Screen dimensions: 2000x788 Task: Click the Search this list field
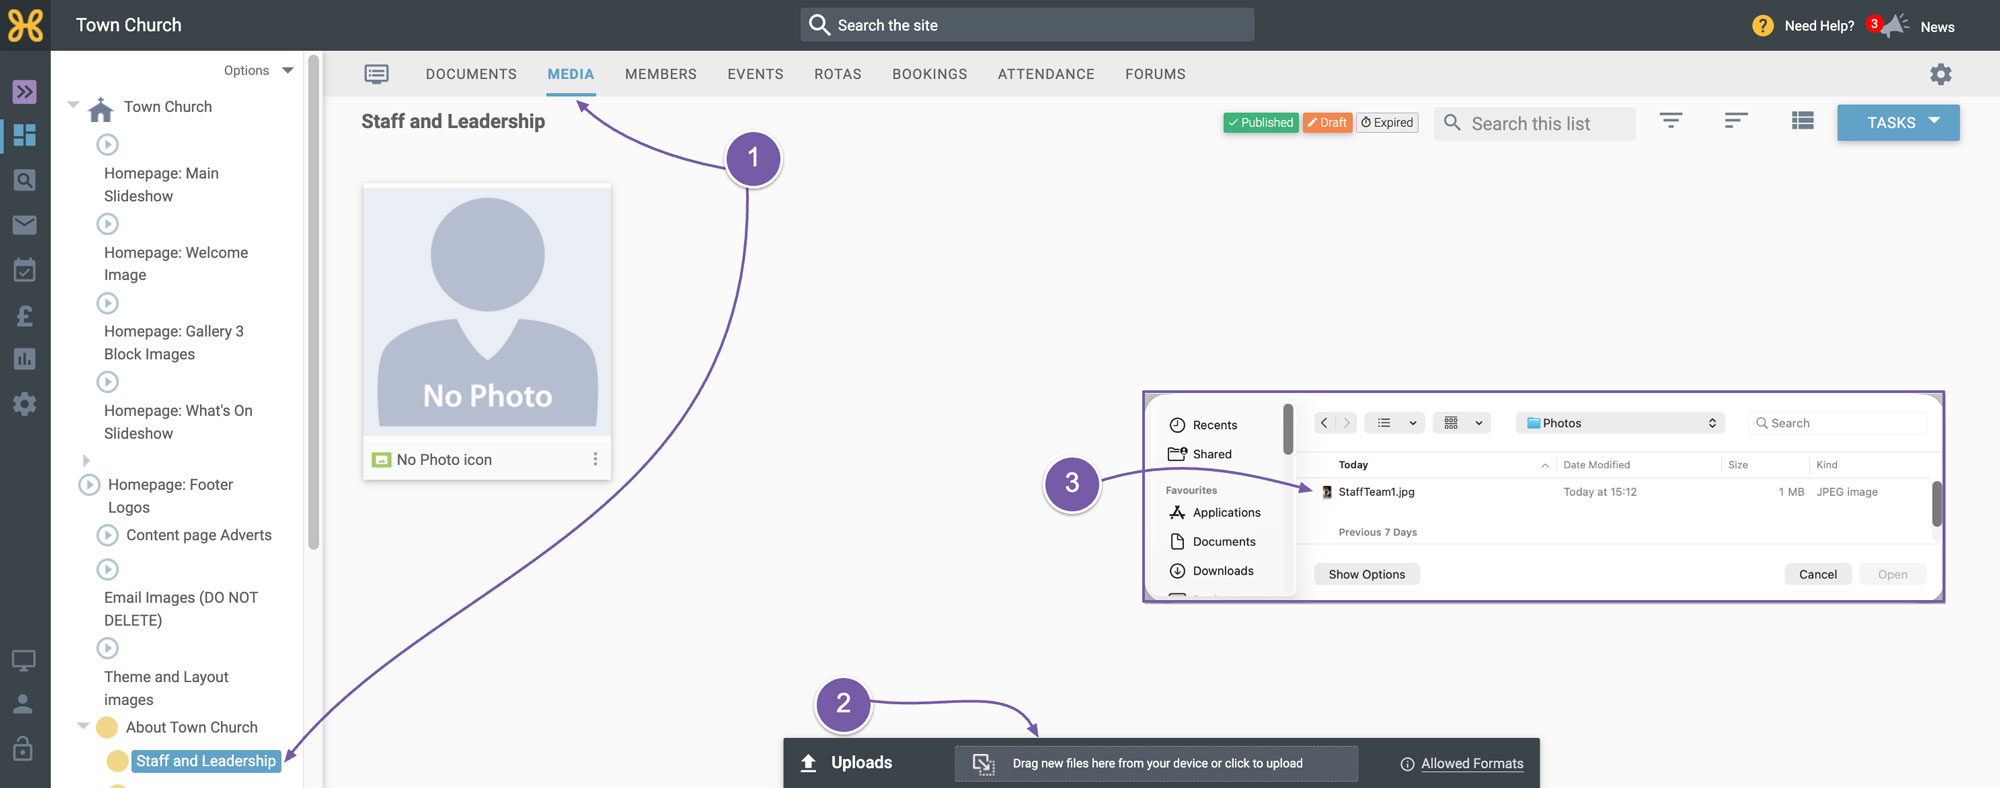pos(1535,123)
